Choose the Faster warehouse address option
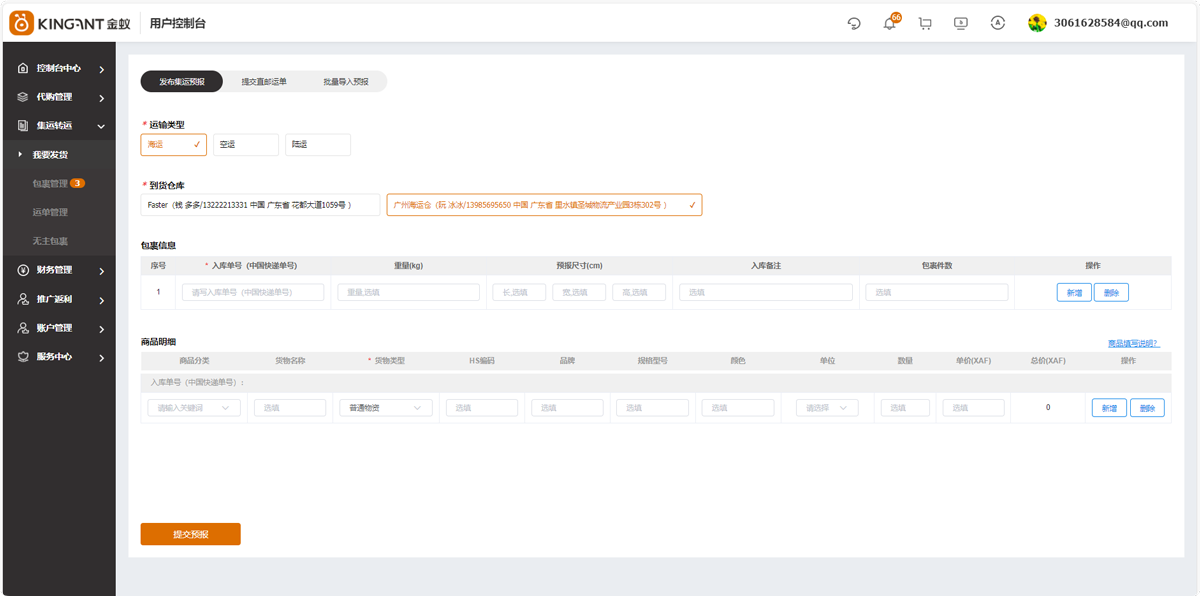This screenshot has height=596, width=1200. click(260, 205)
